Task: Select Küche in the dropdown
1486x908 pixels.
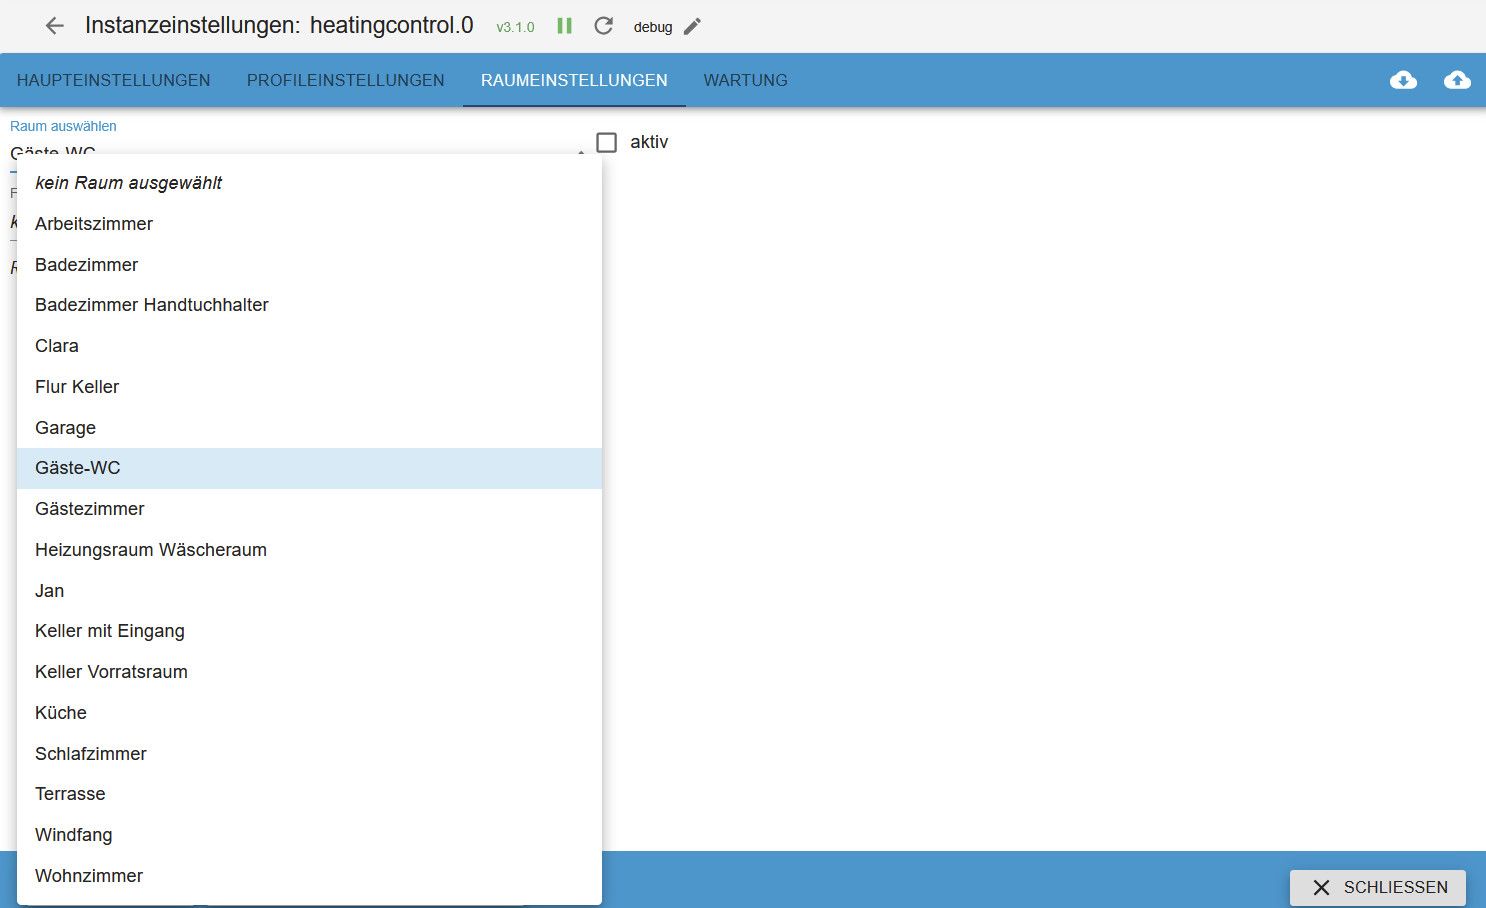Action: [309, 713]
